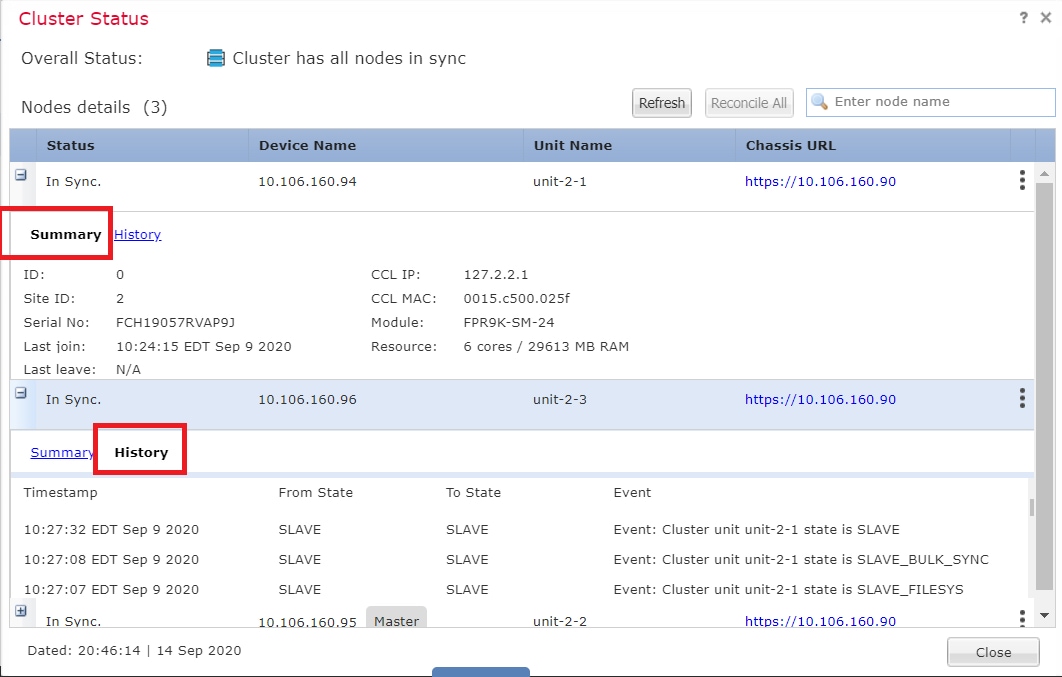
Task: Click the node list scrollbar down arrow
Action: tap(1044, 615)
